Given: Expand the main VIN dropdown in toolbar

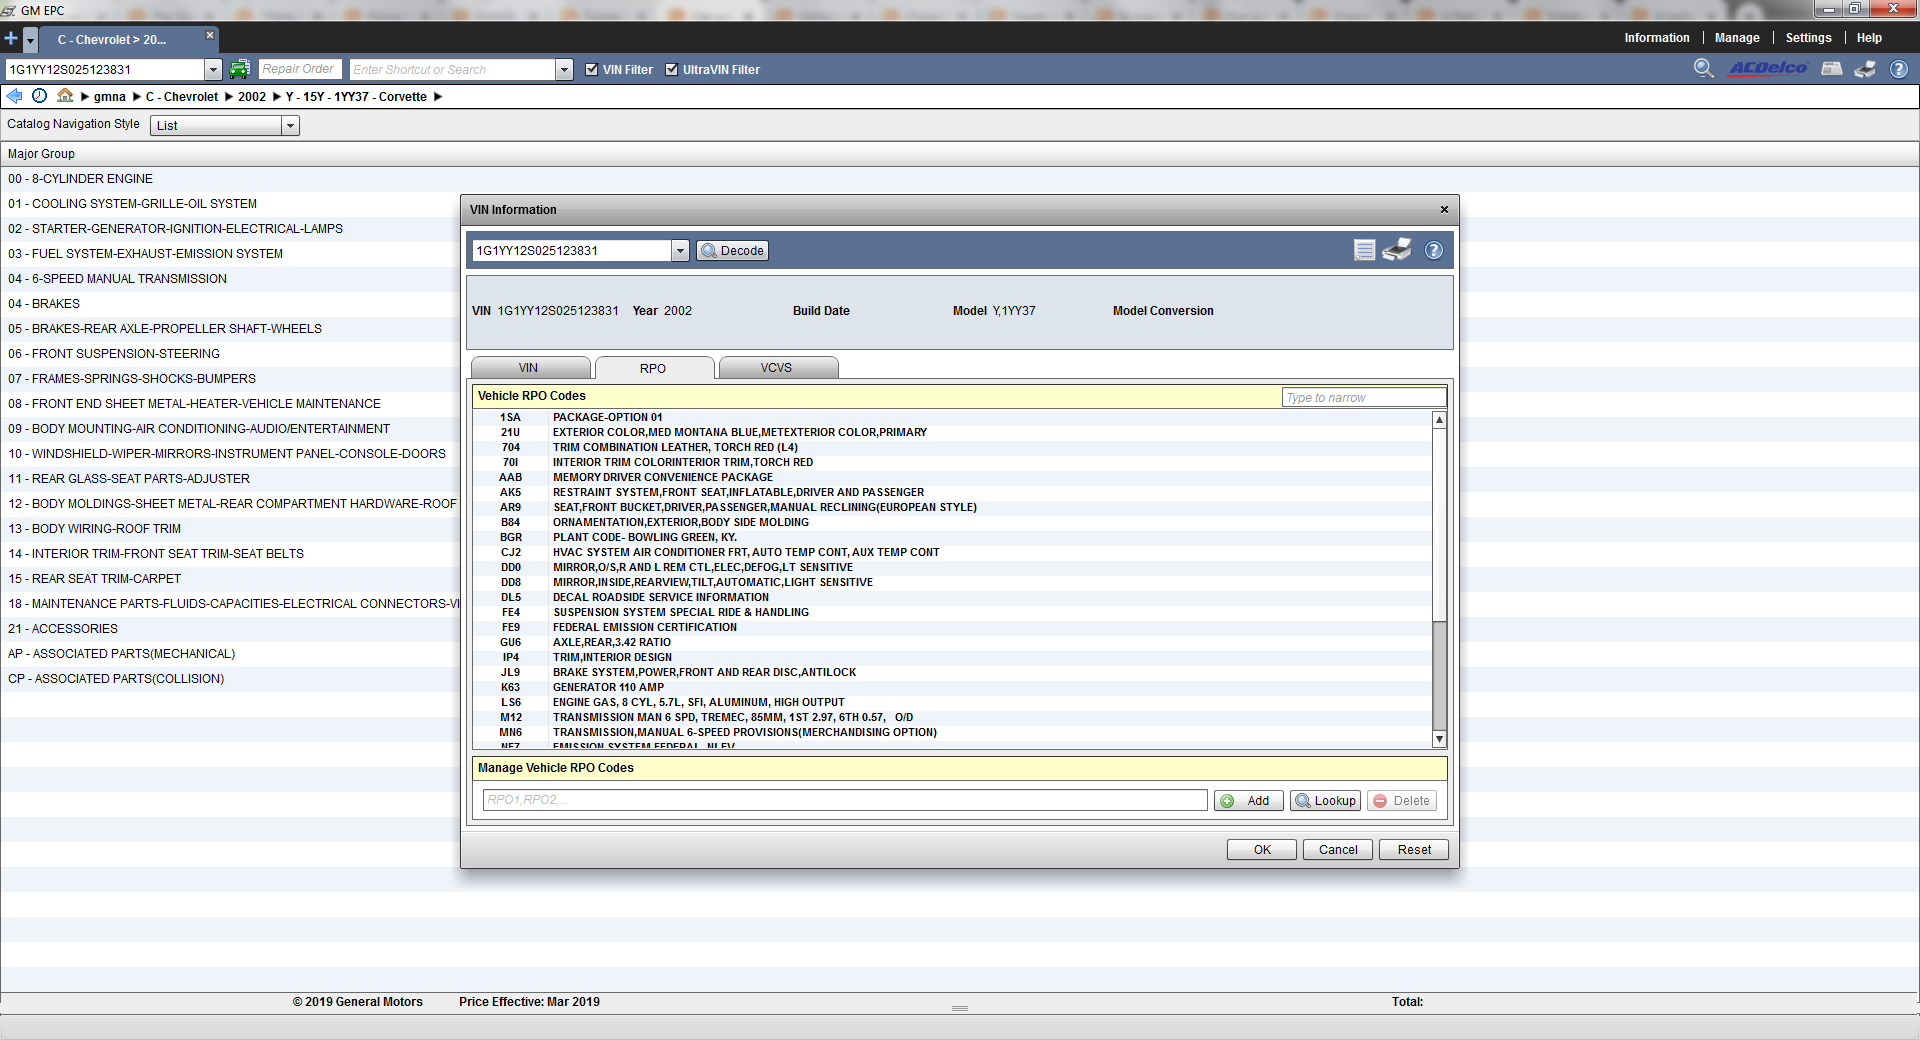Looking at the screenshot, I should click(x=213, y=69).
